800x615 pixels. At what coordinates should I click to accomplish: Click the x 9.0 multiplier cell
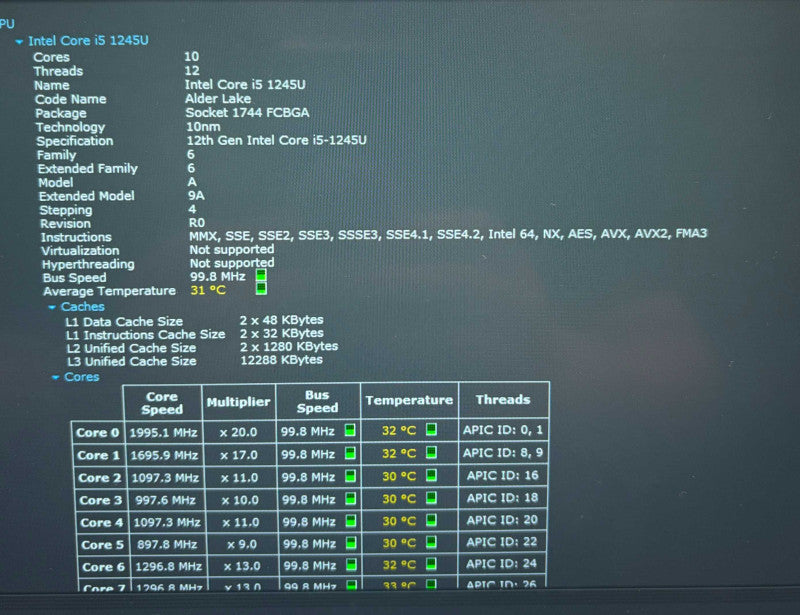242,545
